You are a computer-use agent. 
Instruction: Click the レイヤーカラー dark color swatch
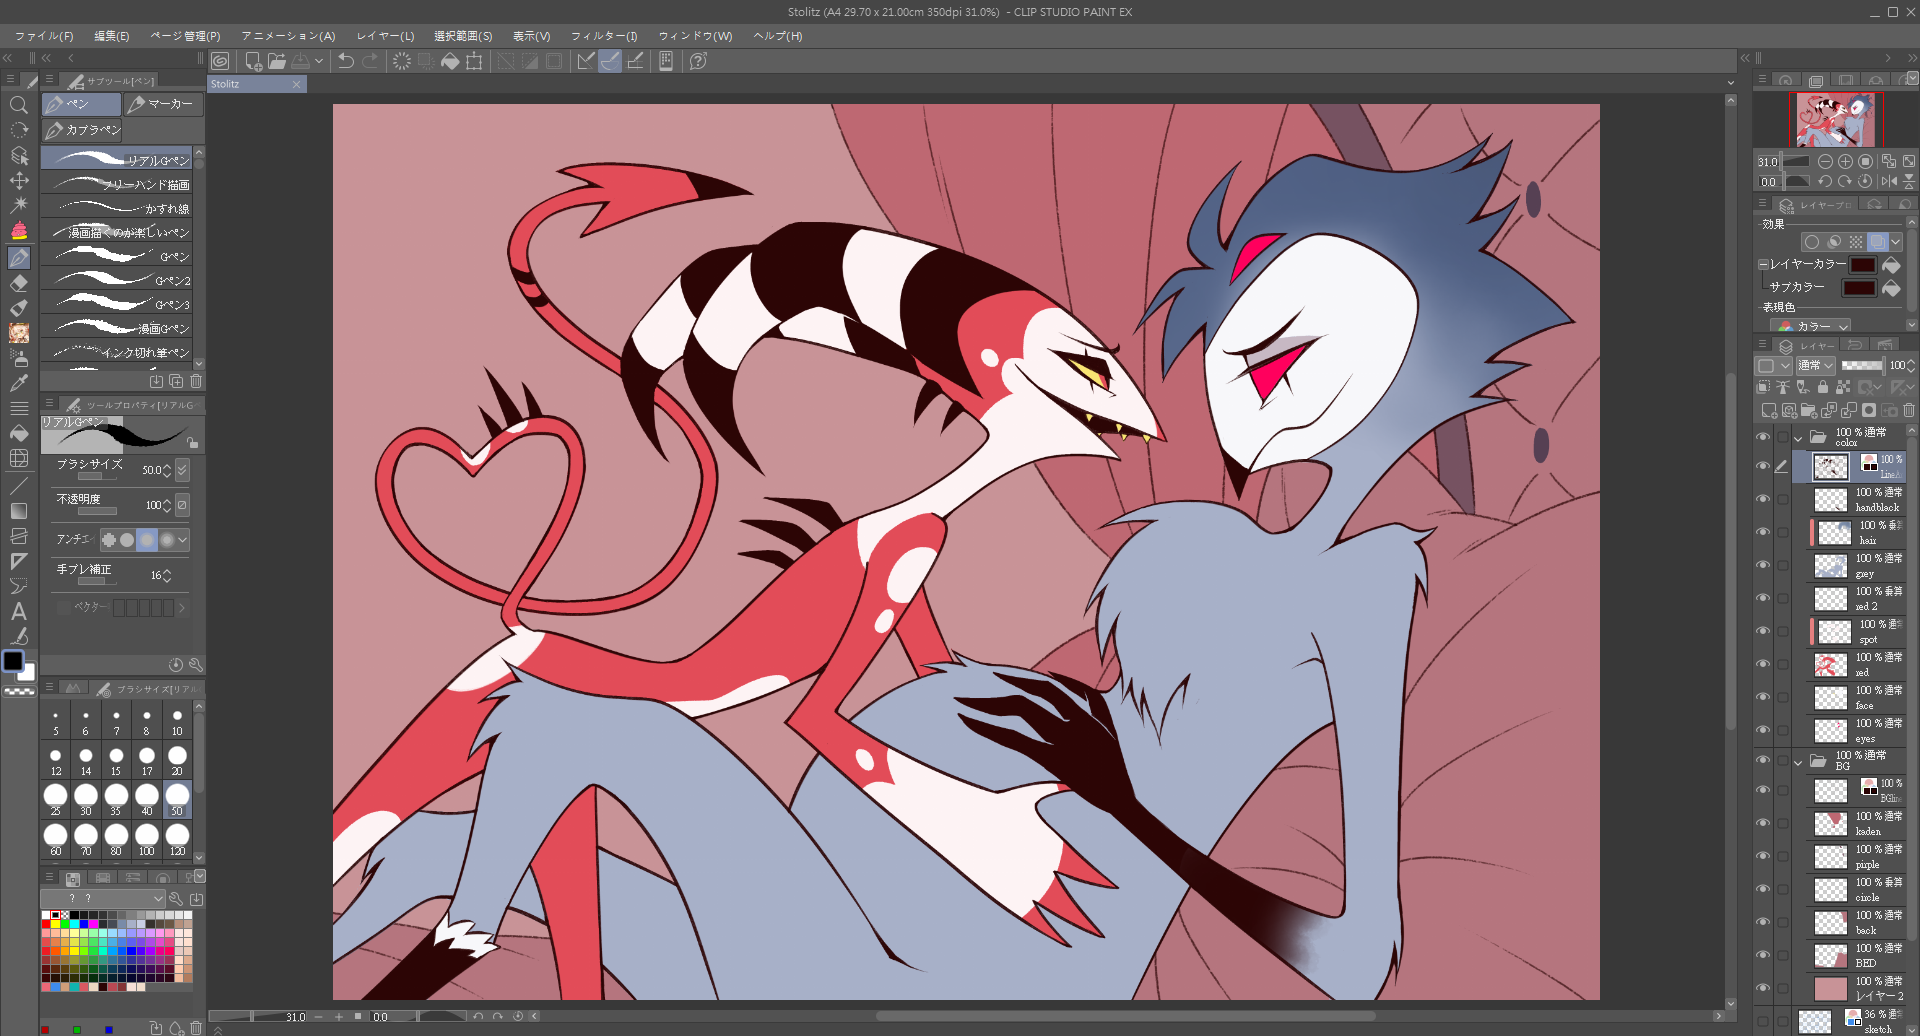click(1862, 265)
